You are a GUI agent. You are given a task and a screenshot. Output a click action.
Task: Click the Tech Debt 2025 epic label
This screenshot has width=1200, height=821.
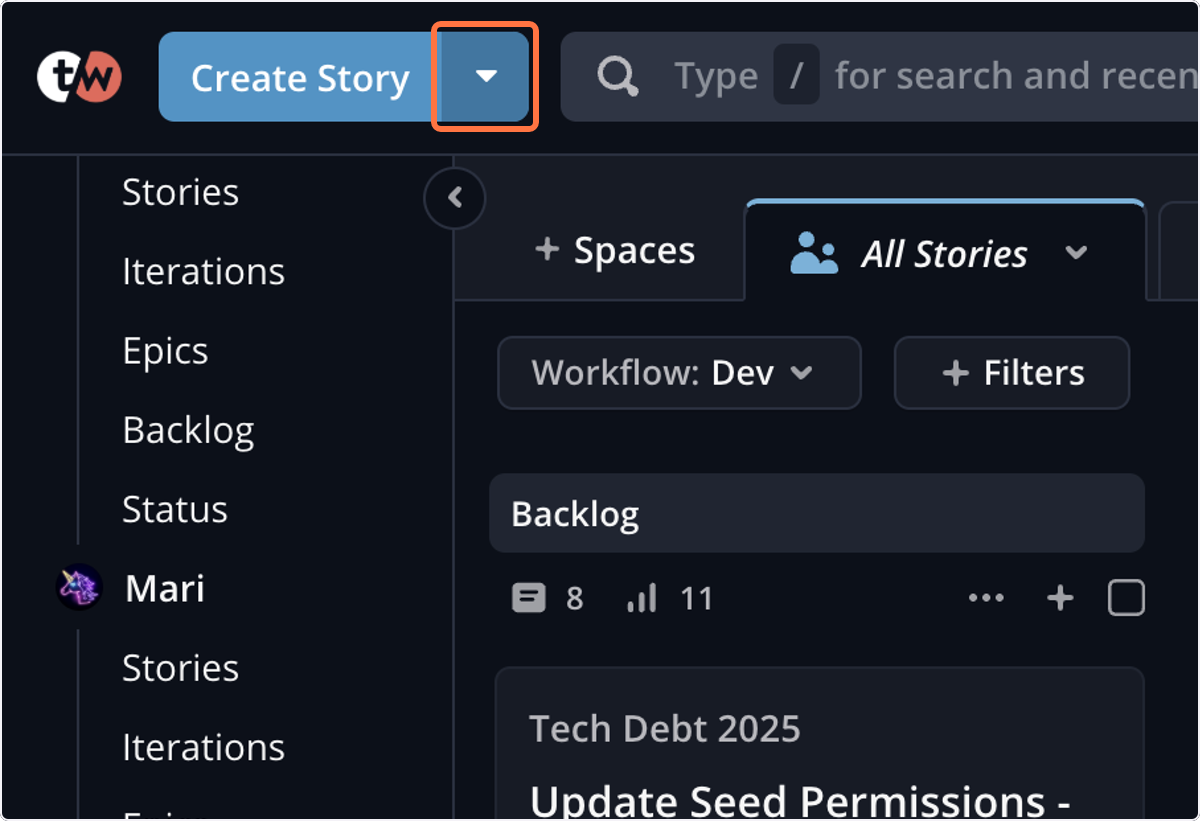(x=664, y=728)
